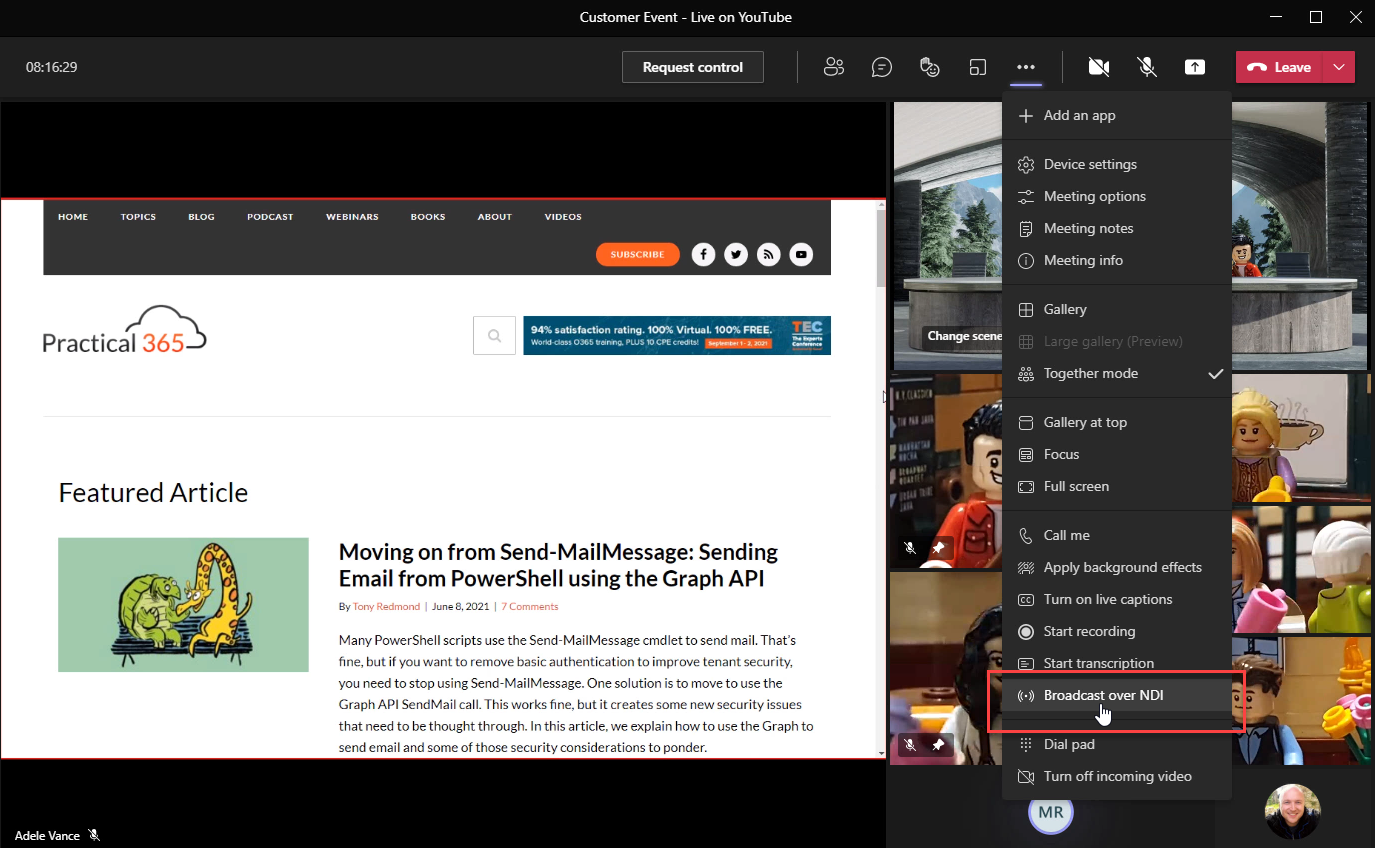Click the Request control button
Screen dimensions: 1375x848
point(692,67)
